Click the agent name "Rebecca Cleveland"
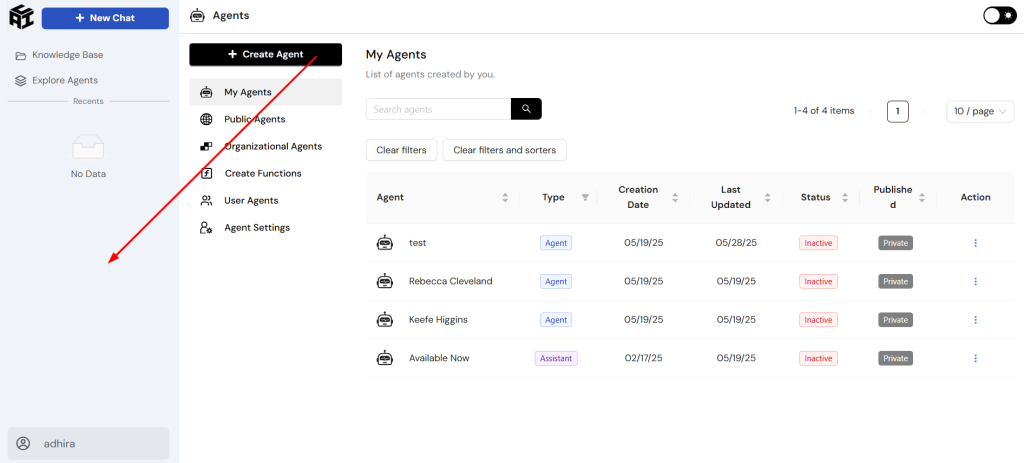 451,281
